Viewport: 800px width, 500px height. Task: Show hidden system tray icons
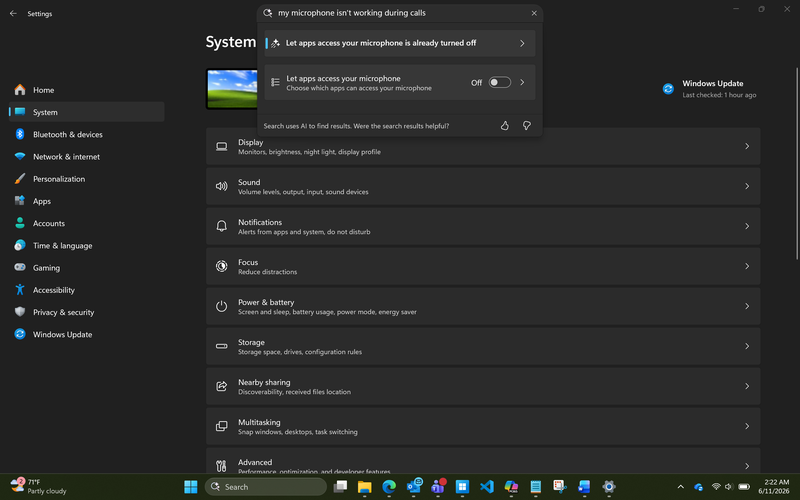680,487
